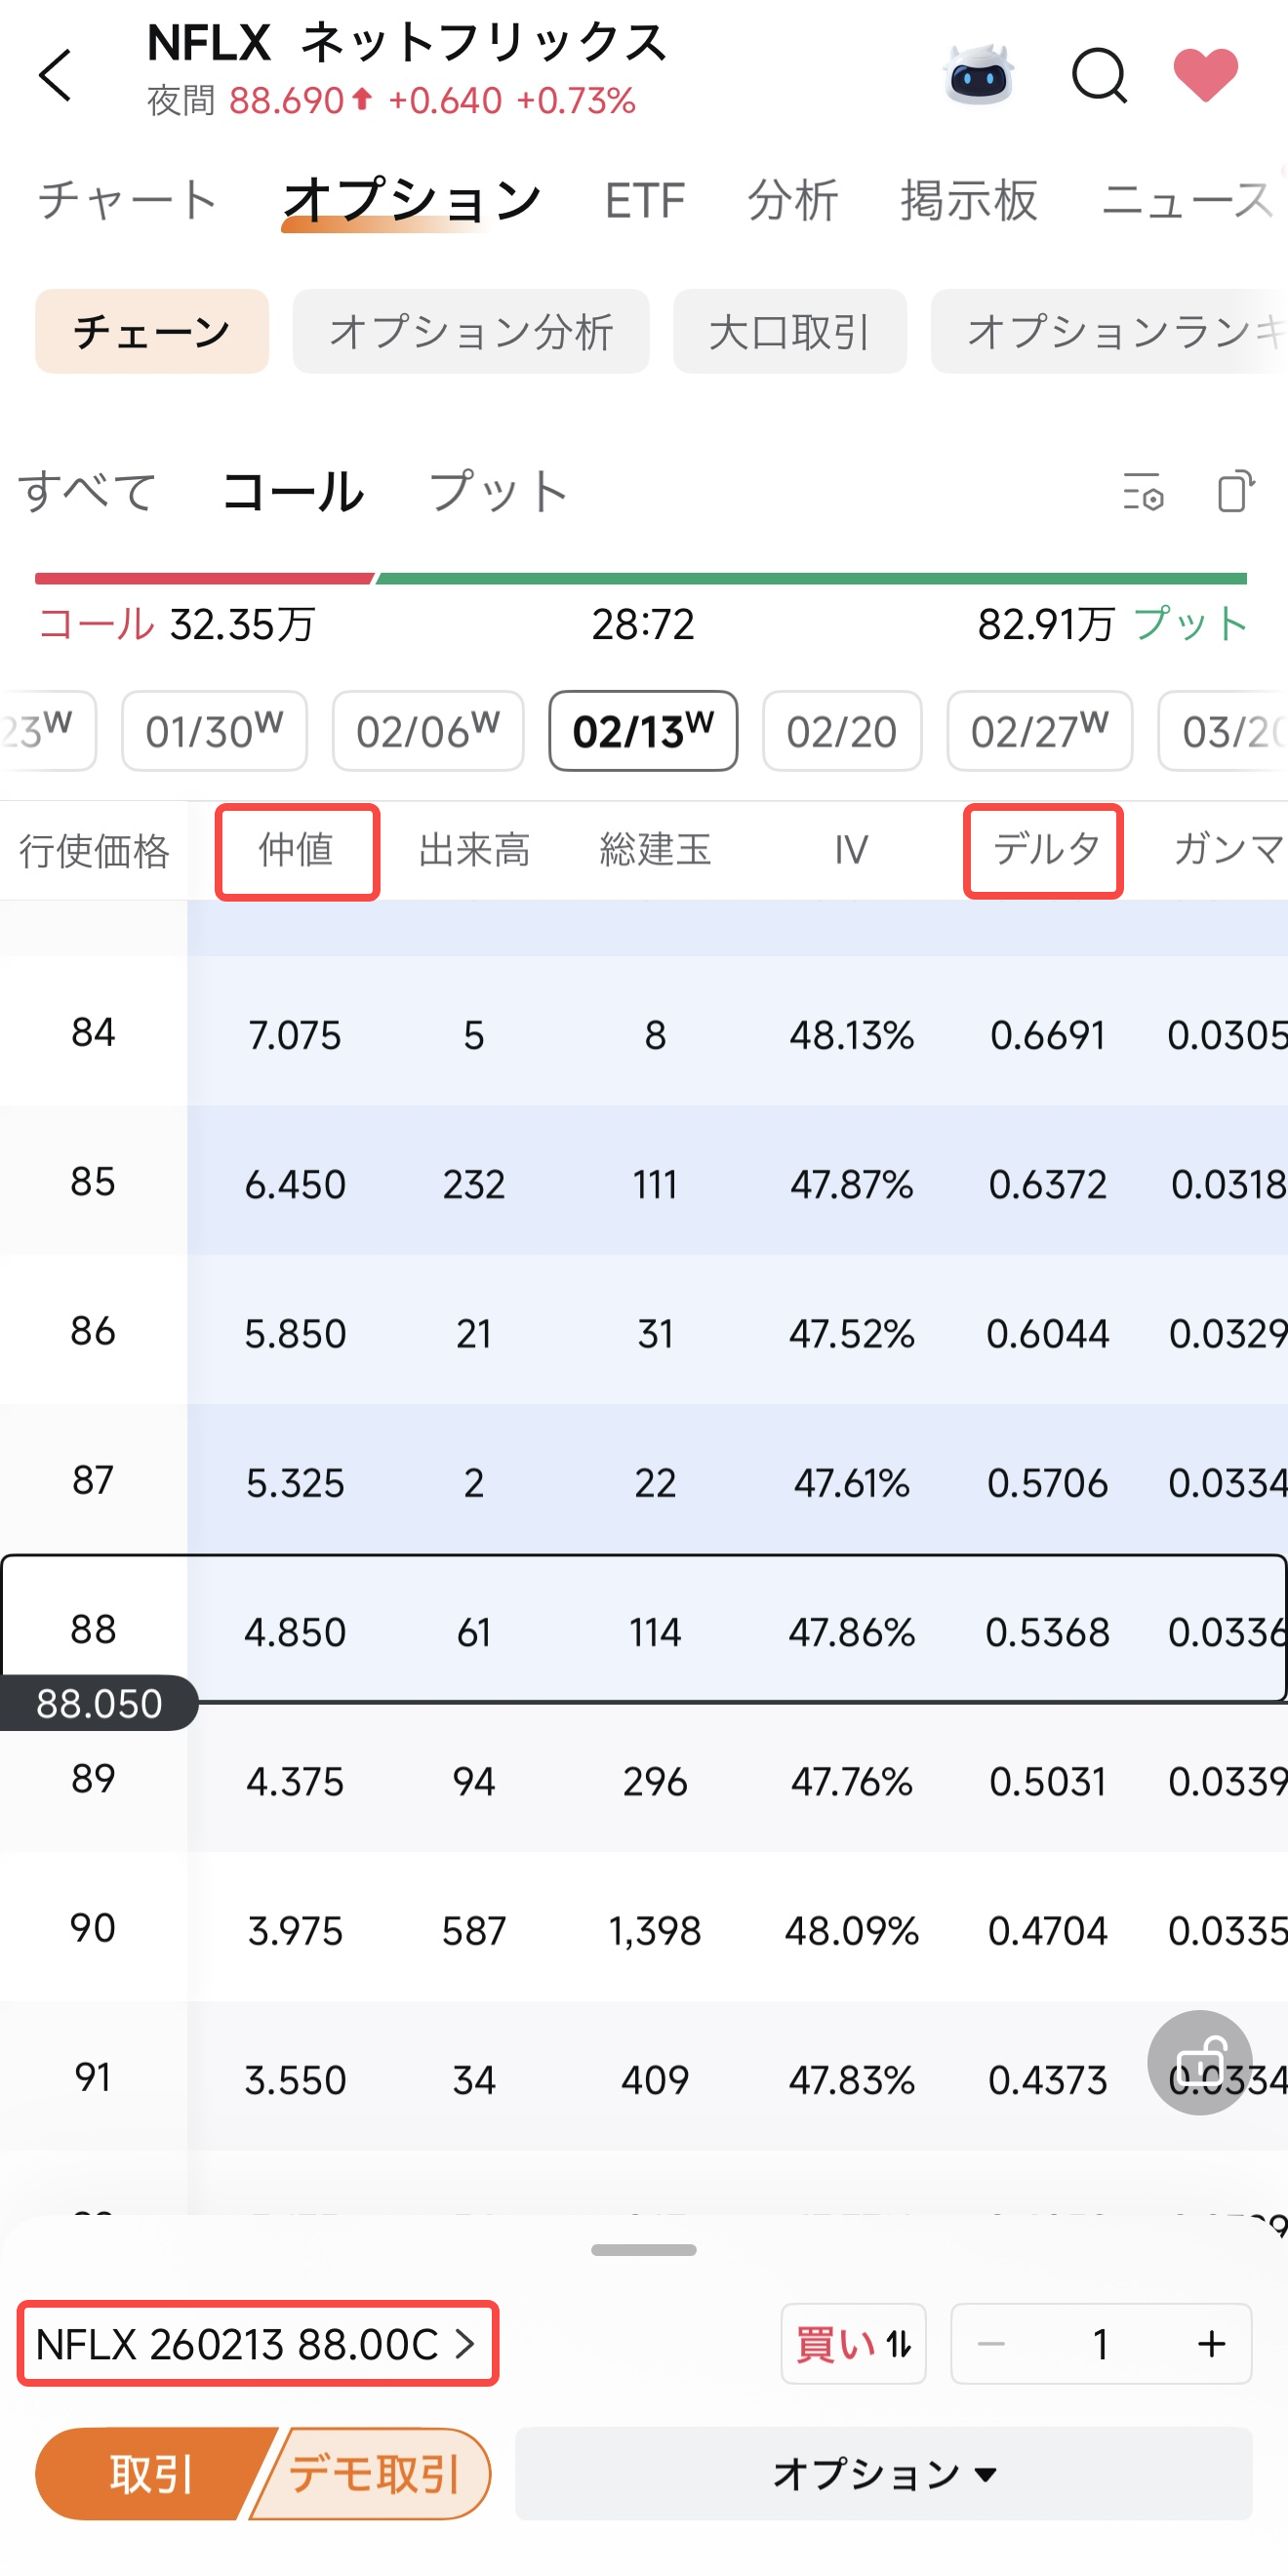Sort by 出来高 column header

click(x=474, y=850)
